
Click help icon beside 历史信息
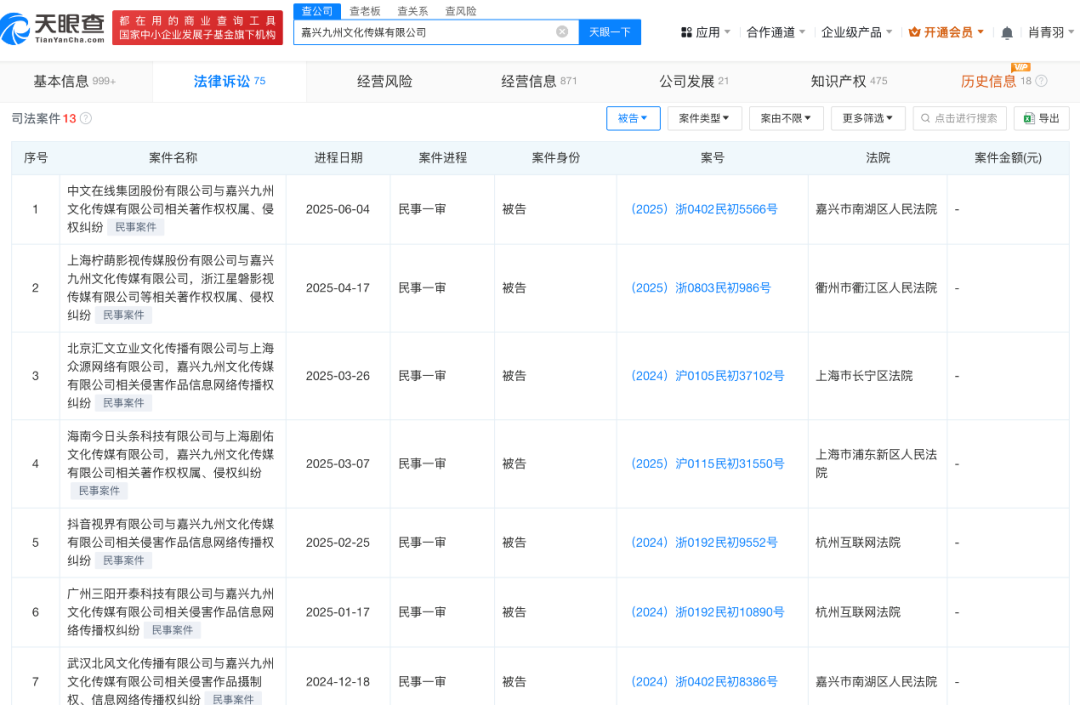(1041, 81)
